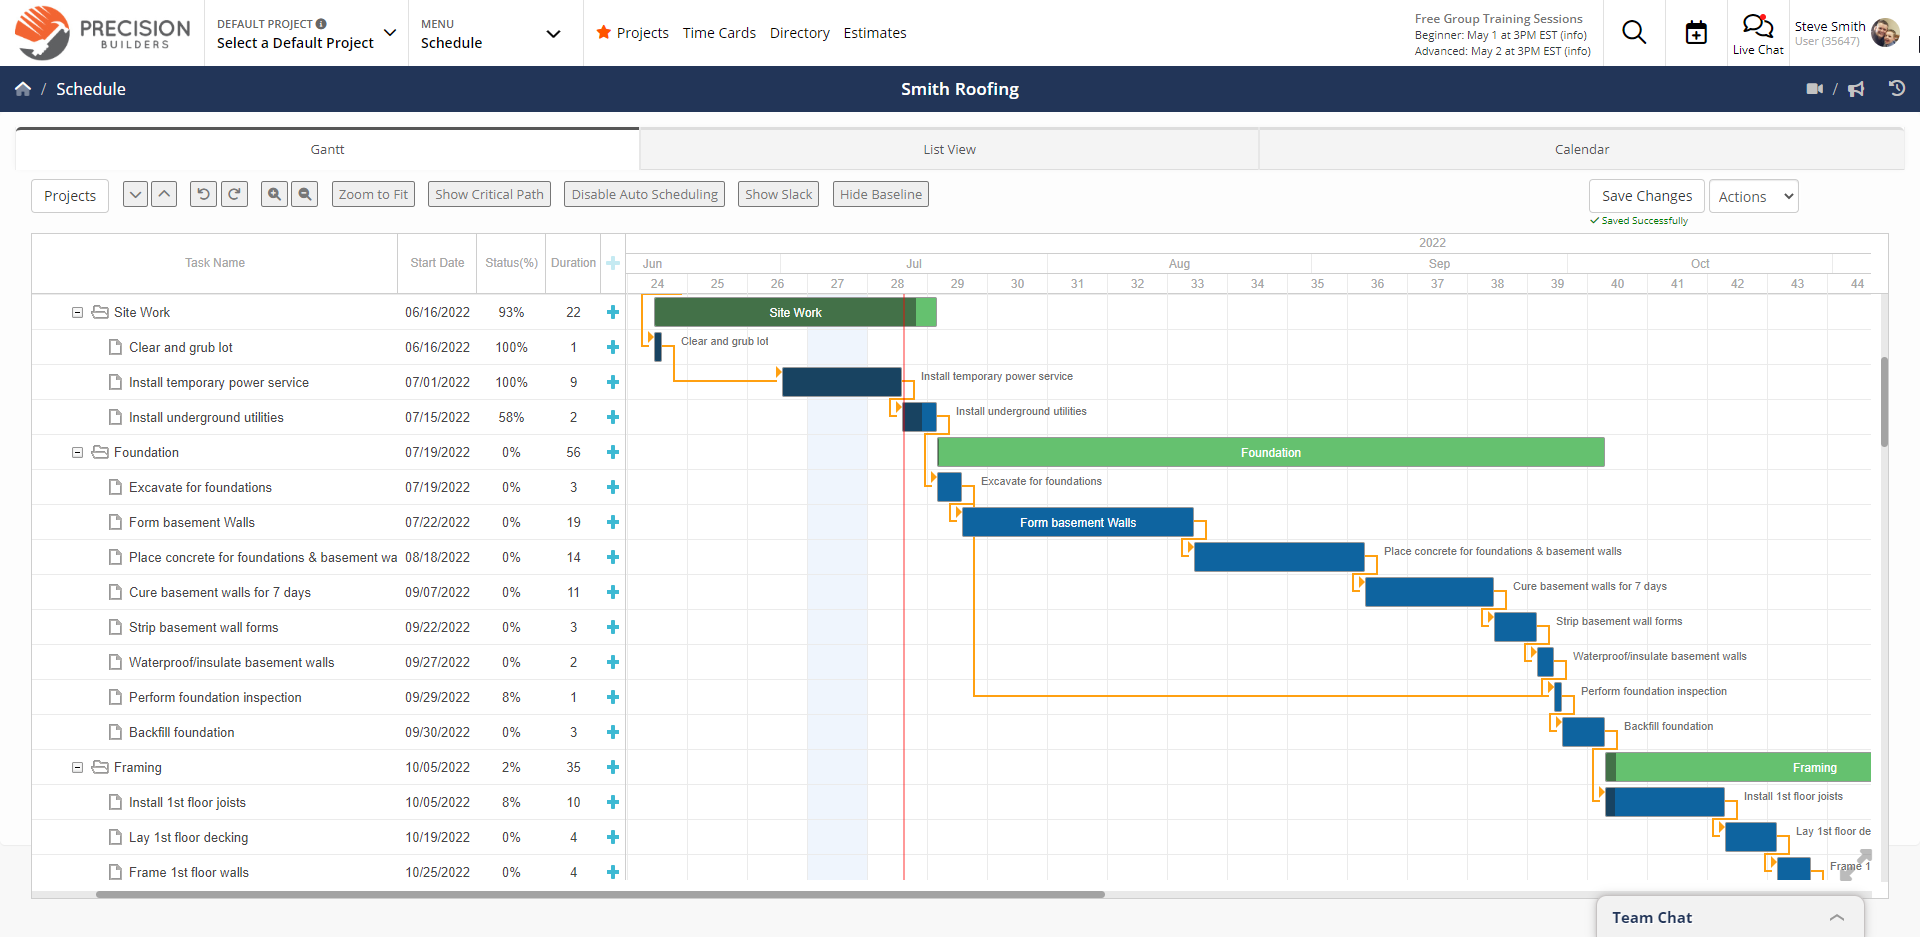
Task: Toggle Disable Auto Scheduling
Action: (x=645, y=194)
